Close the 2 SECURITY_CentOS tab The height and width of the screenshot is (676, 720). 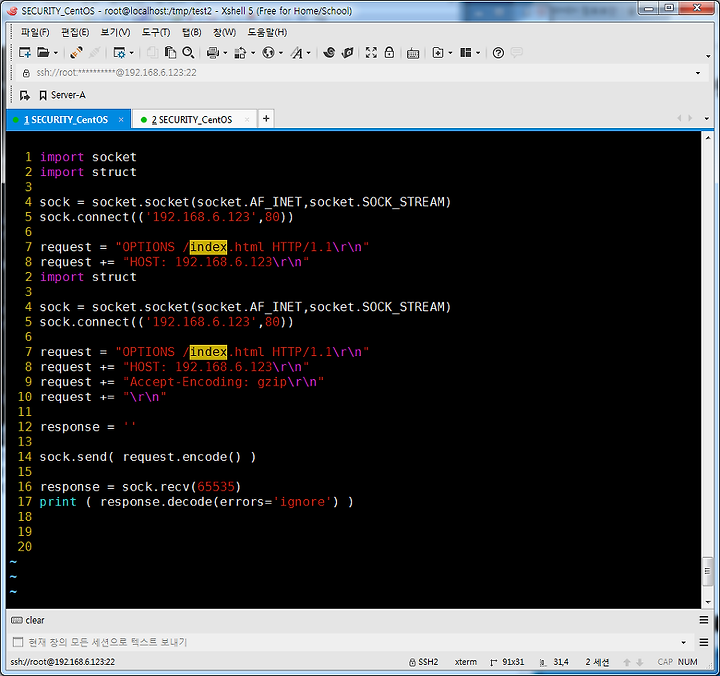tap(247, 119)
